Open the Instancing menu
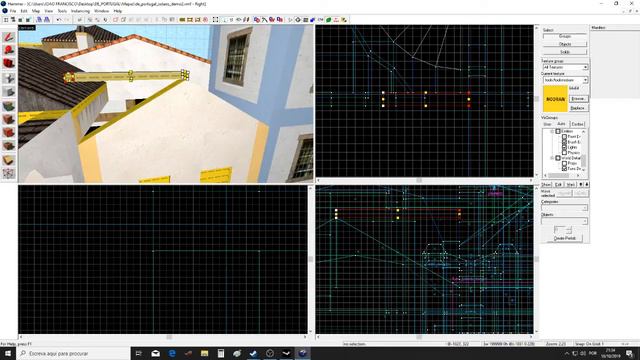This screenshot has height=360, width=640. pyautogui.click(x=80, y=11)
